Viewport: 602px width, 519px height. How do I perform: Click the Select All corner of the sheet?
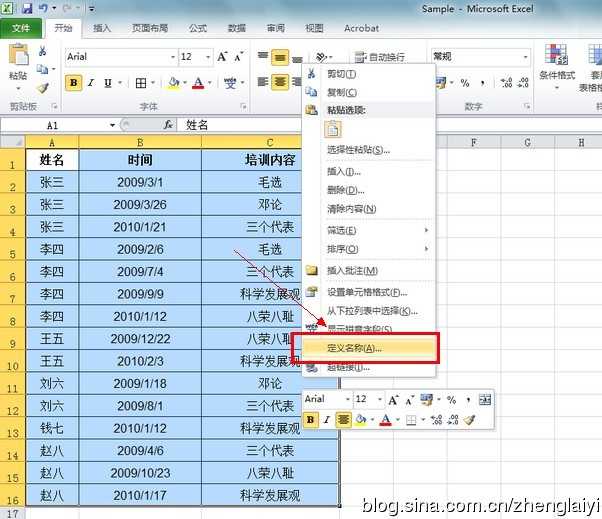(x=13, y=142)
